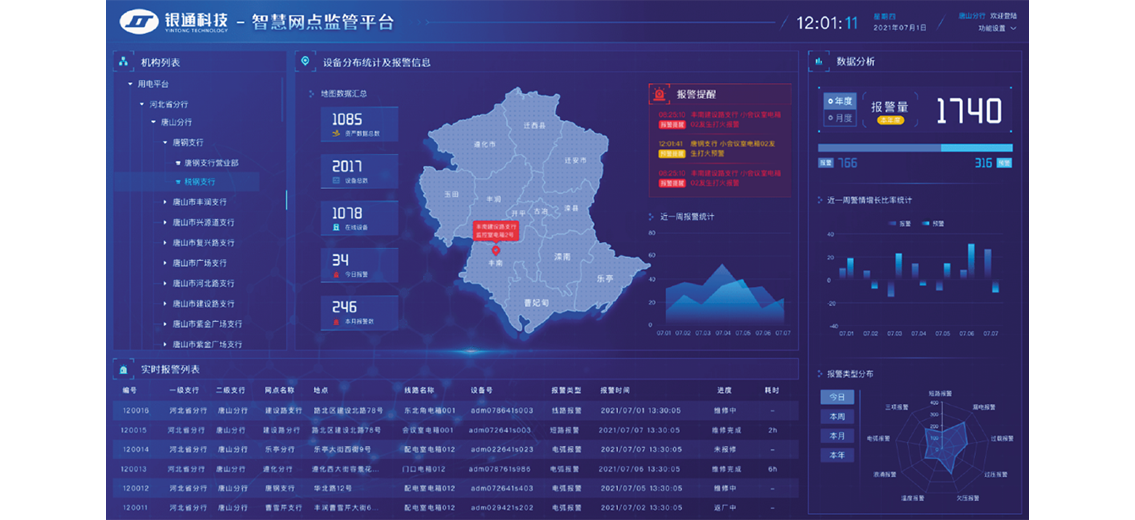1135x520 pixels.
Task: Click the 实时报警列表 header icon
Action: (123, 368)
